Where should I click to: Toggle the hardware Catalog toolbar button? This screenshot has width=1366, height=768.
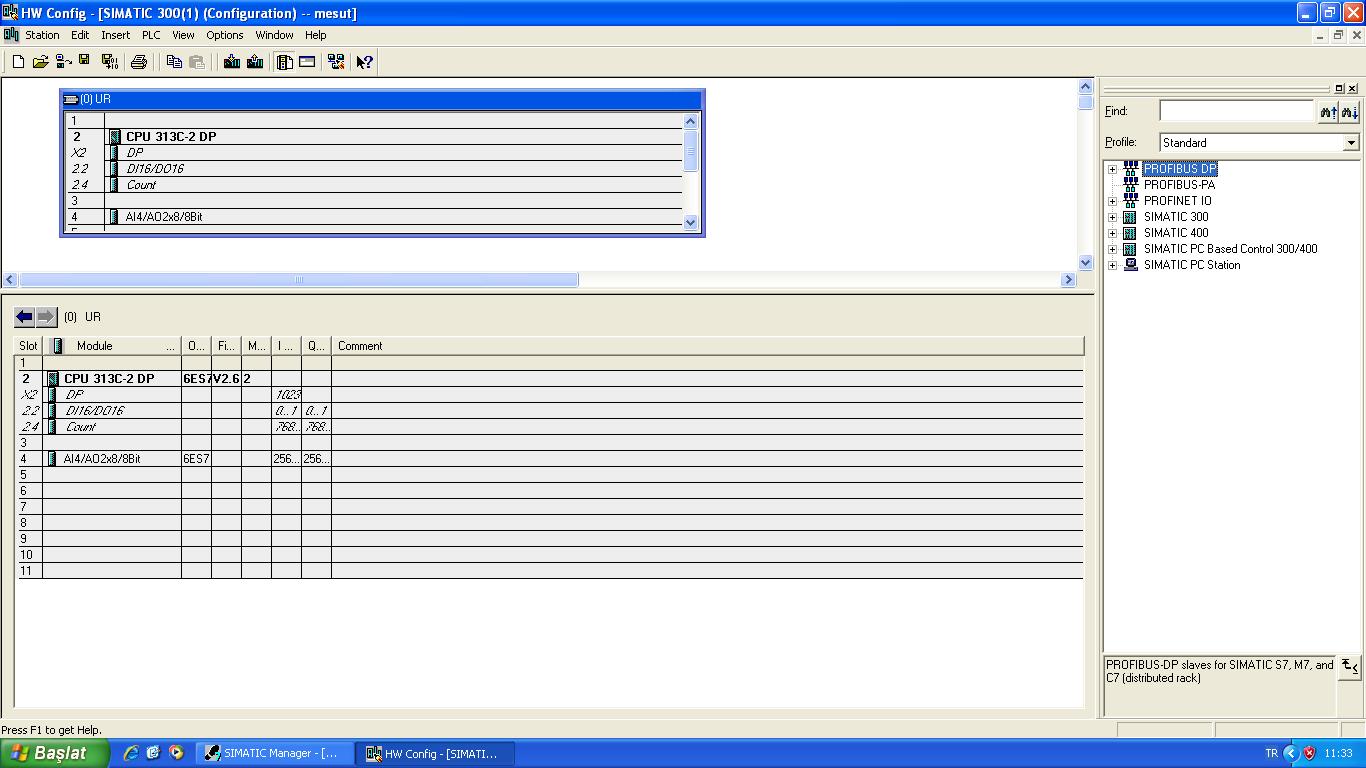click(x=285, y=62)
